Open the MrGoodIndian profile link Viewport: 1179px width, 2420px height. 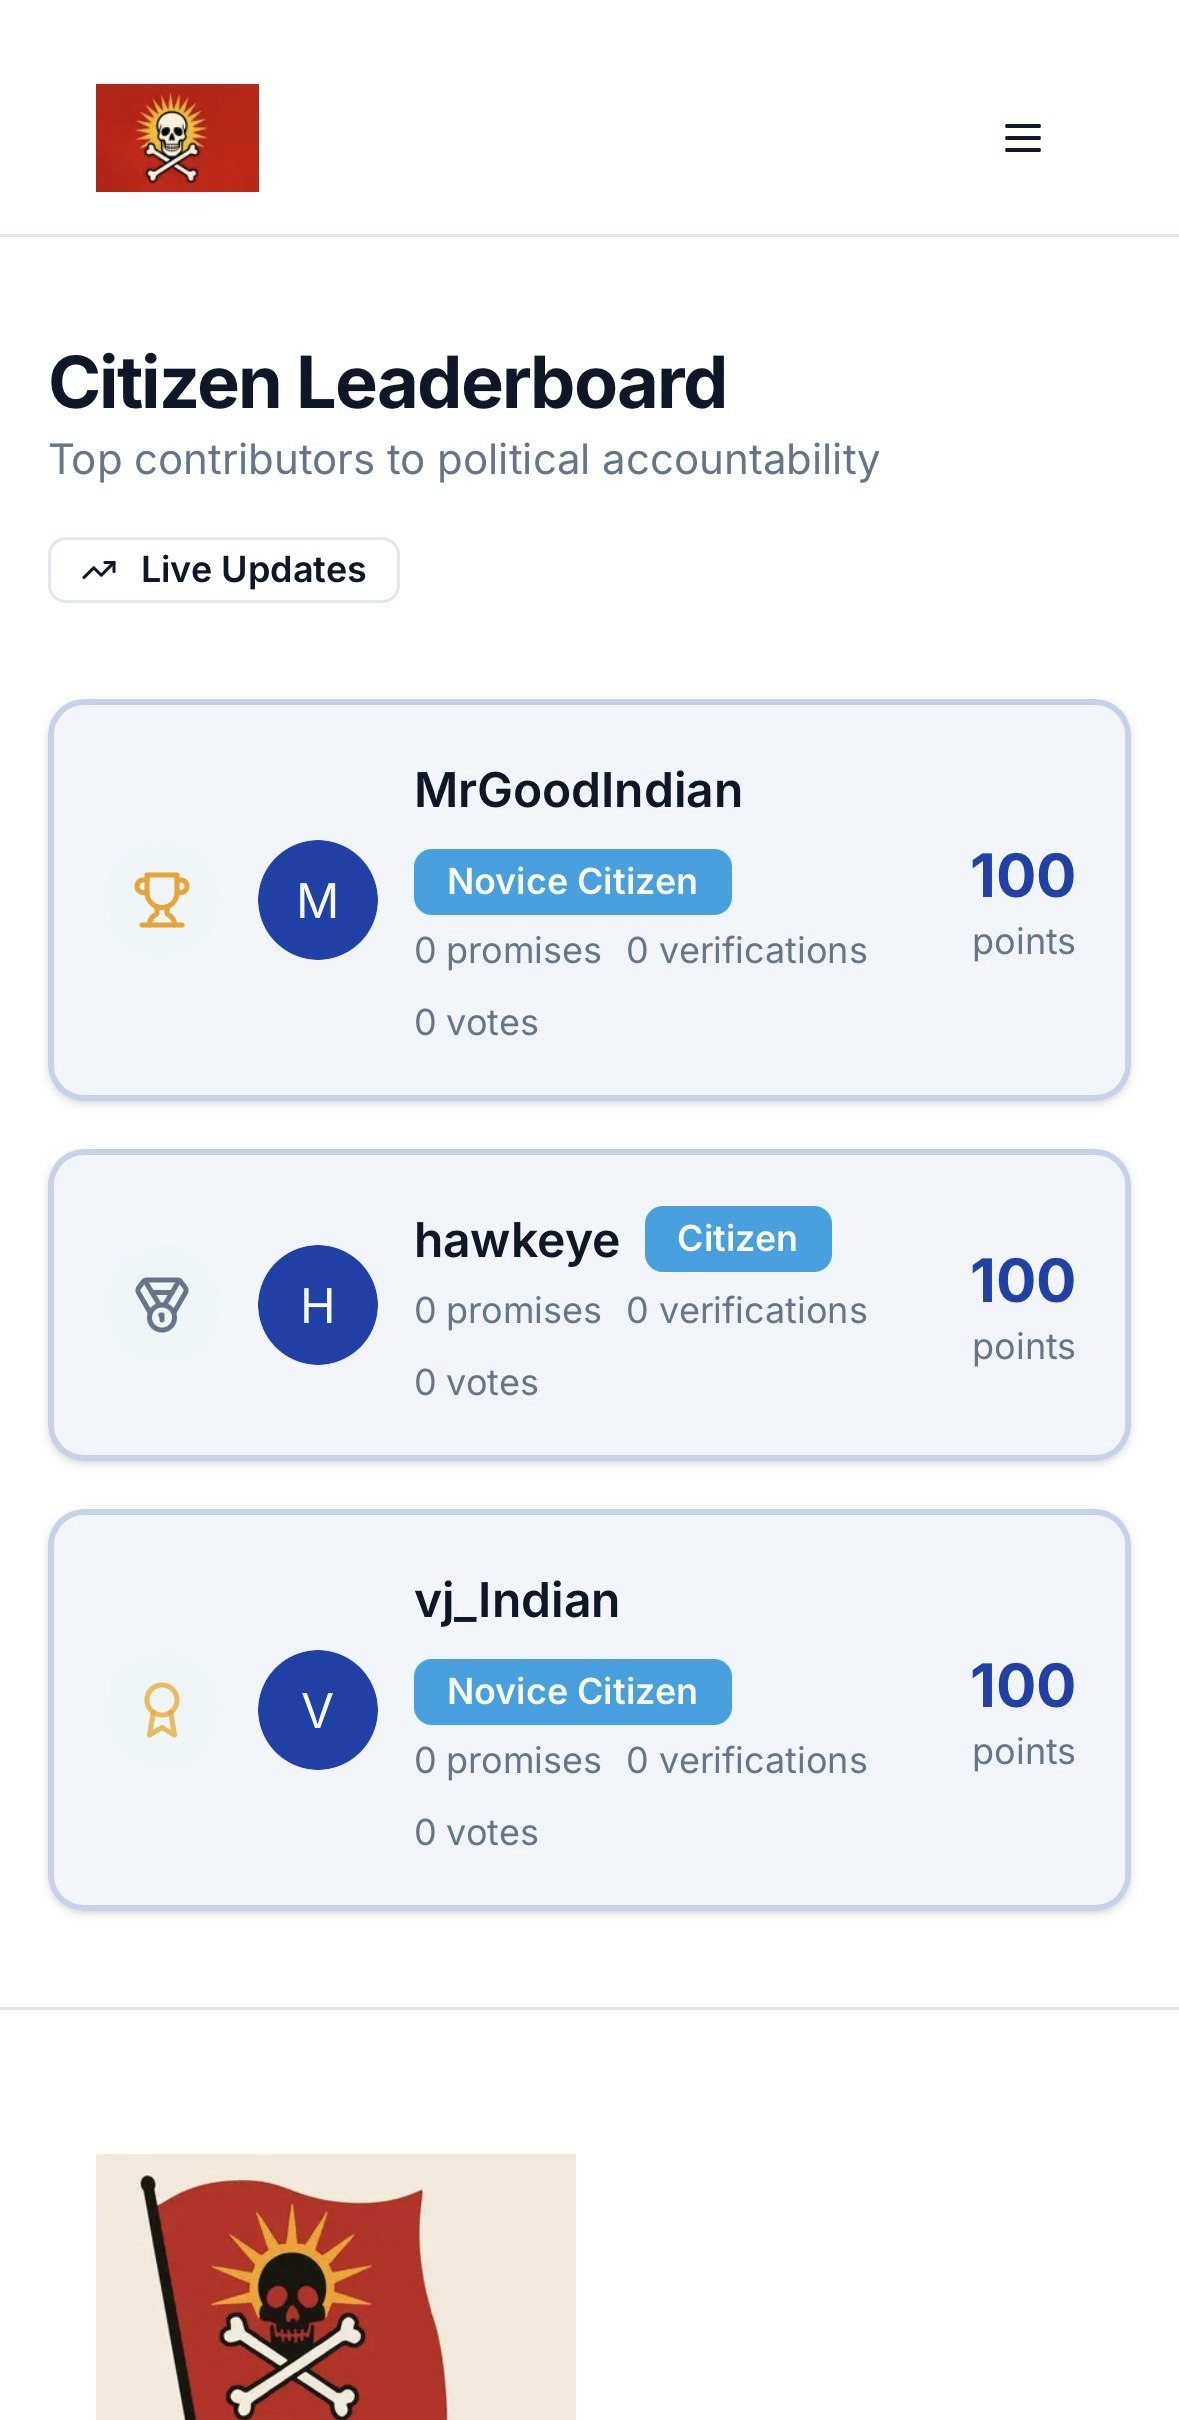pos(578,789)
